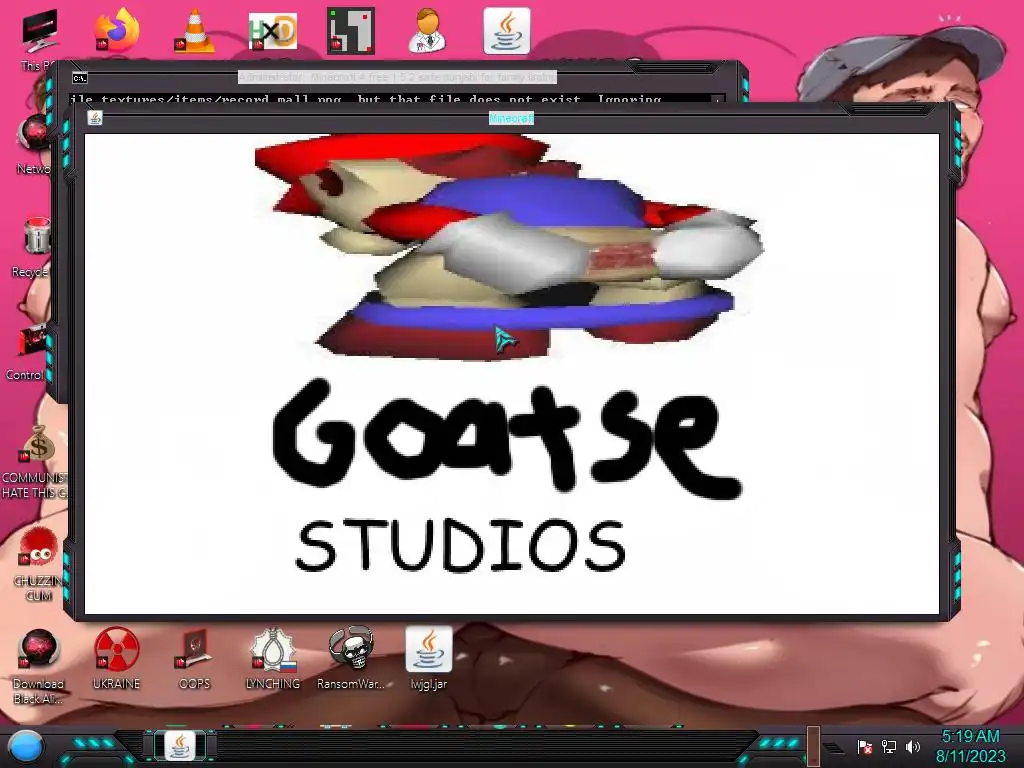Screen dimensions: 1024x768
Task: Click the Goatse Studios splash screen image
Action: point(512,374)
